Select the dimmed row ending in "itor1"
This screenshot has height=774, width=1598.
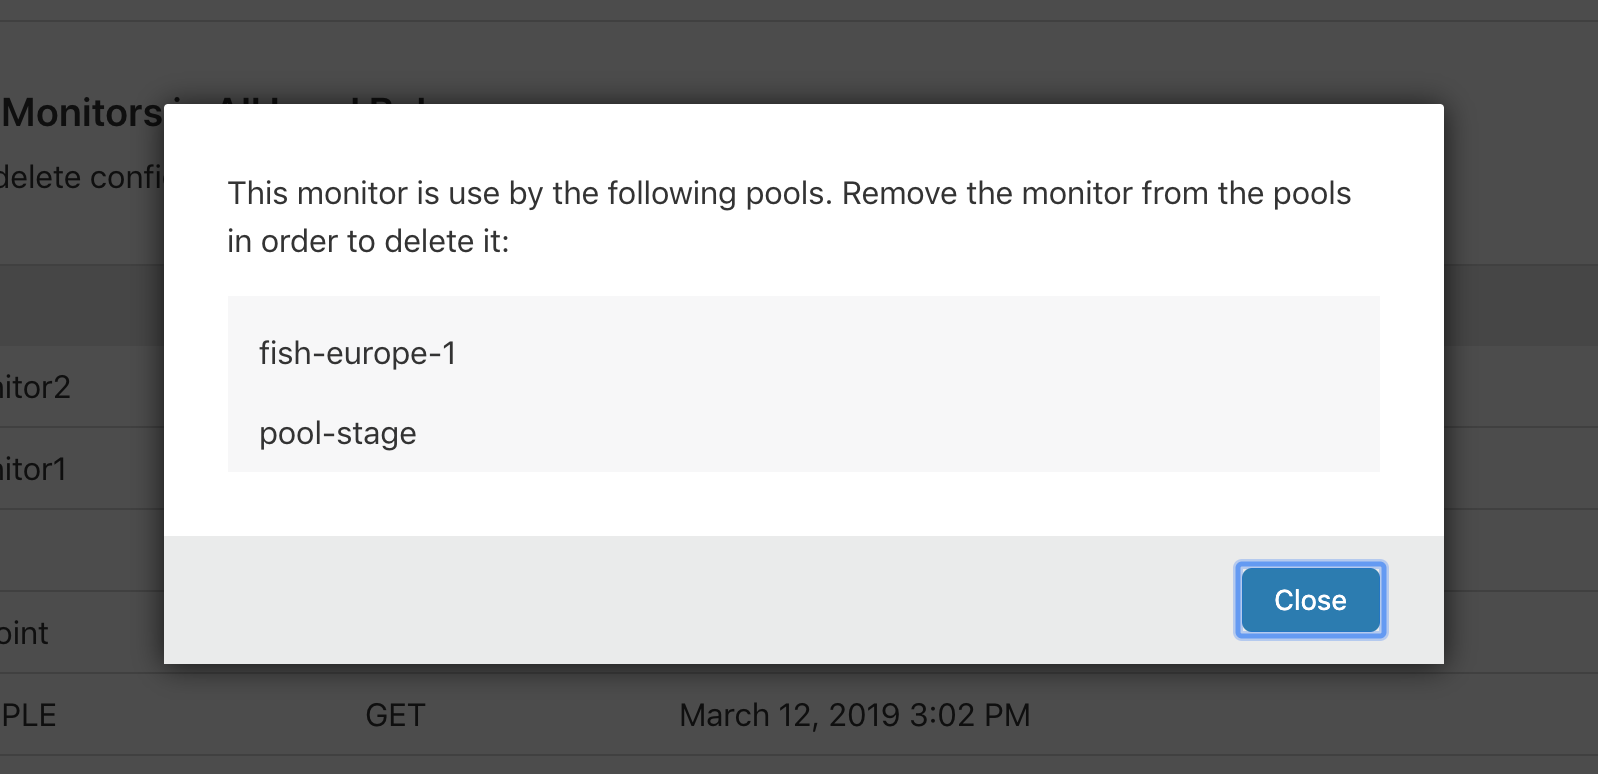click(x=81, y=469)
